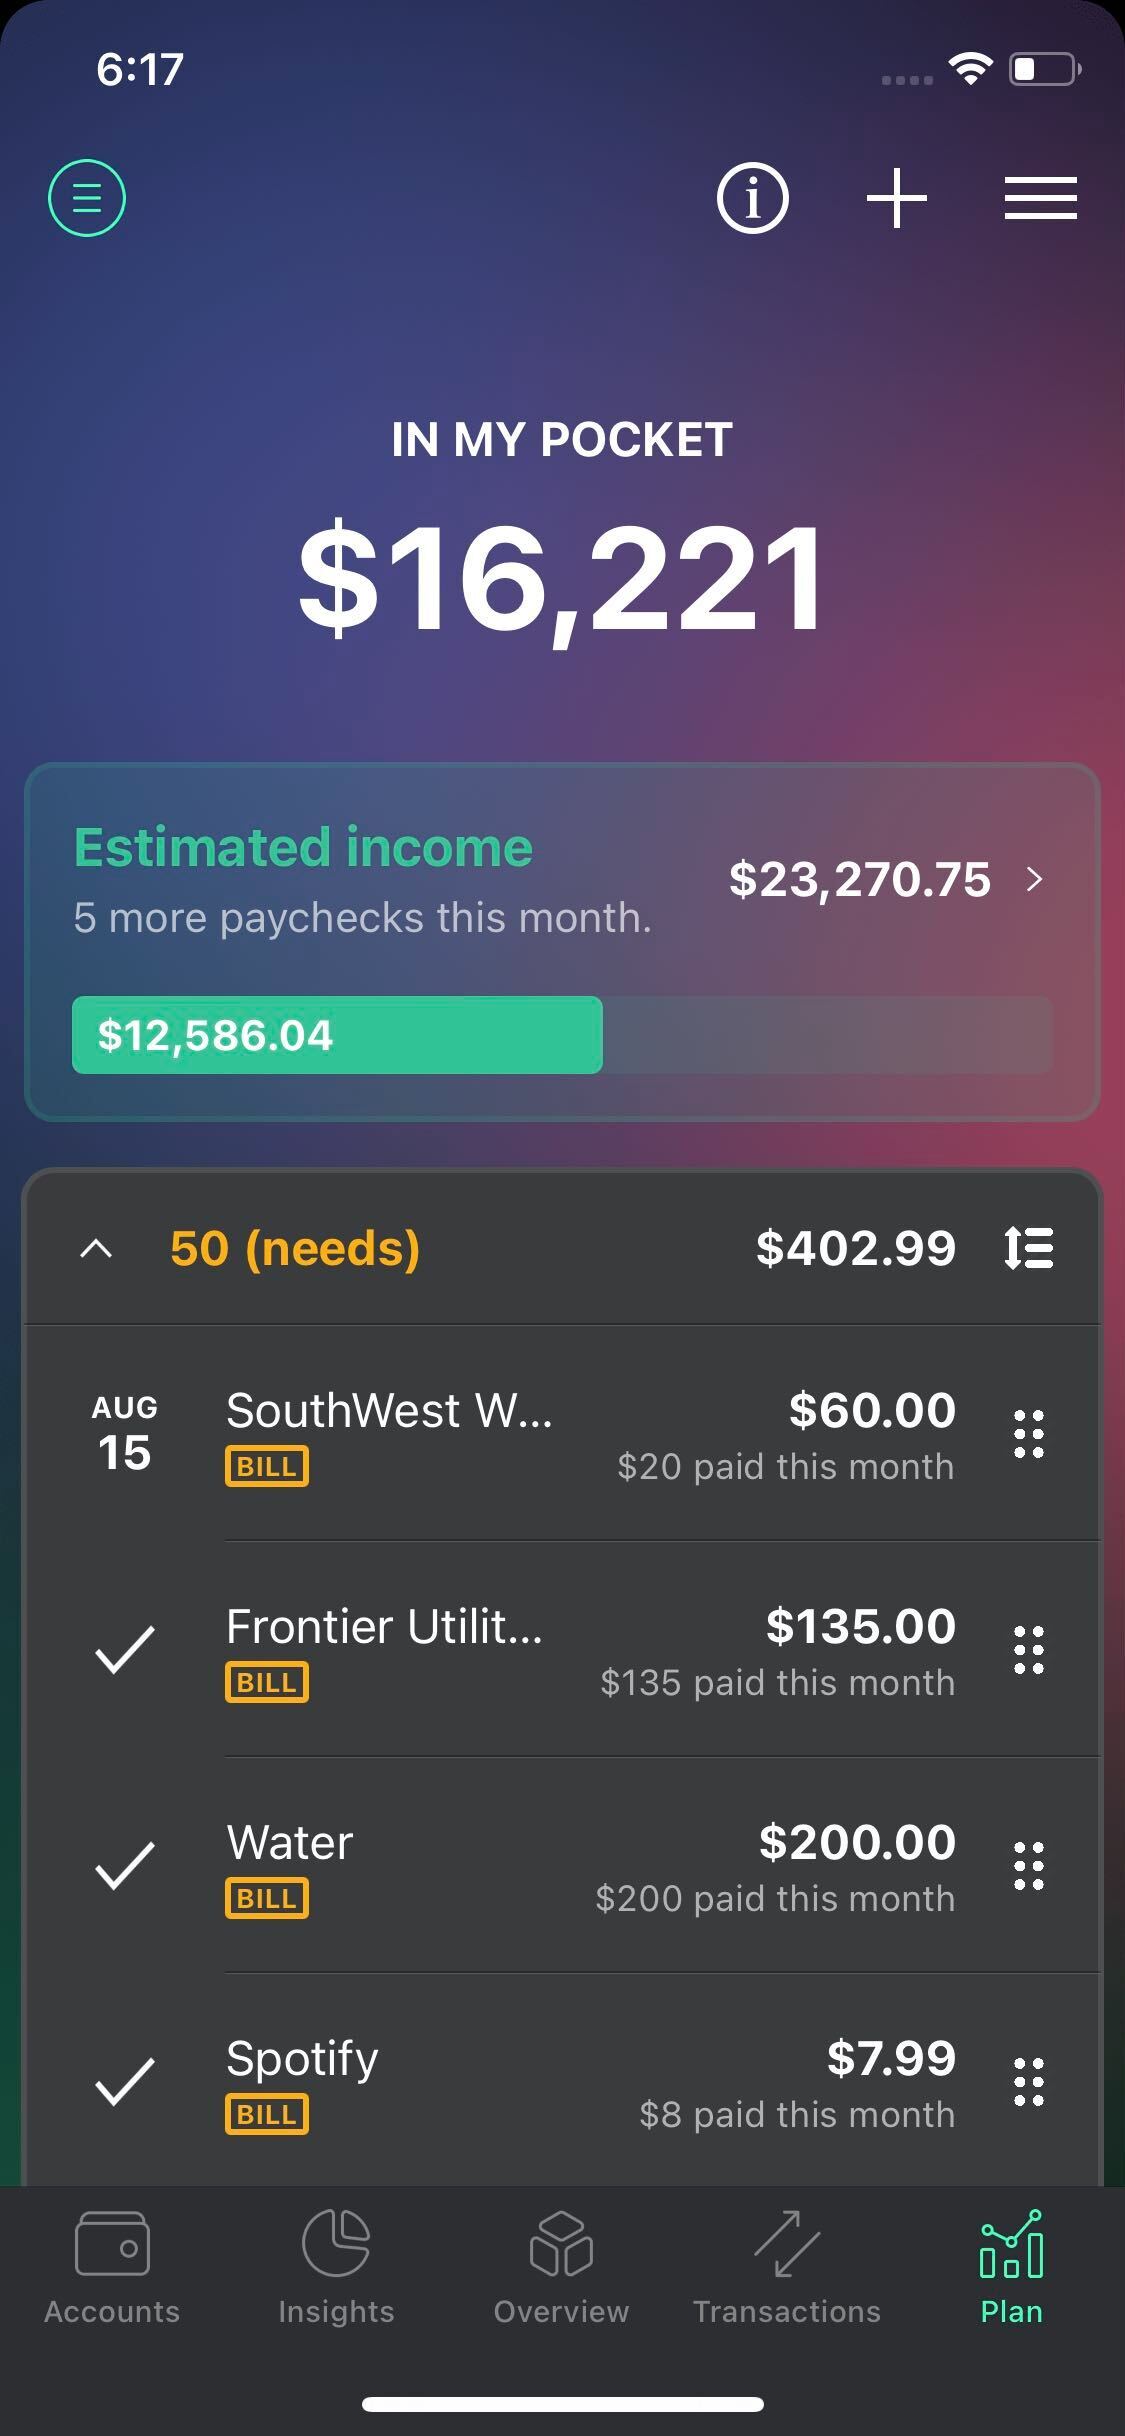
Task: Tap the info circle icon
Action: point(752,198)
